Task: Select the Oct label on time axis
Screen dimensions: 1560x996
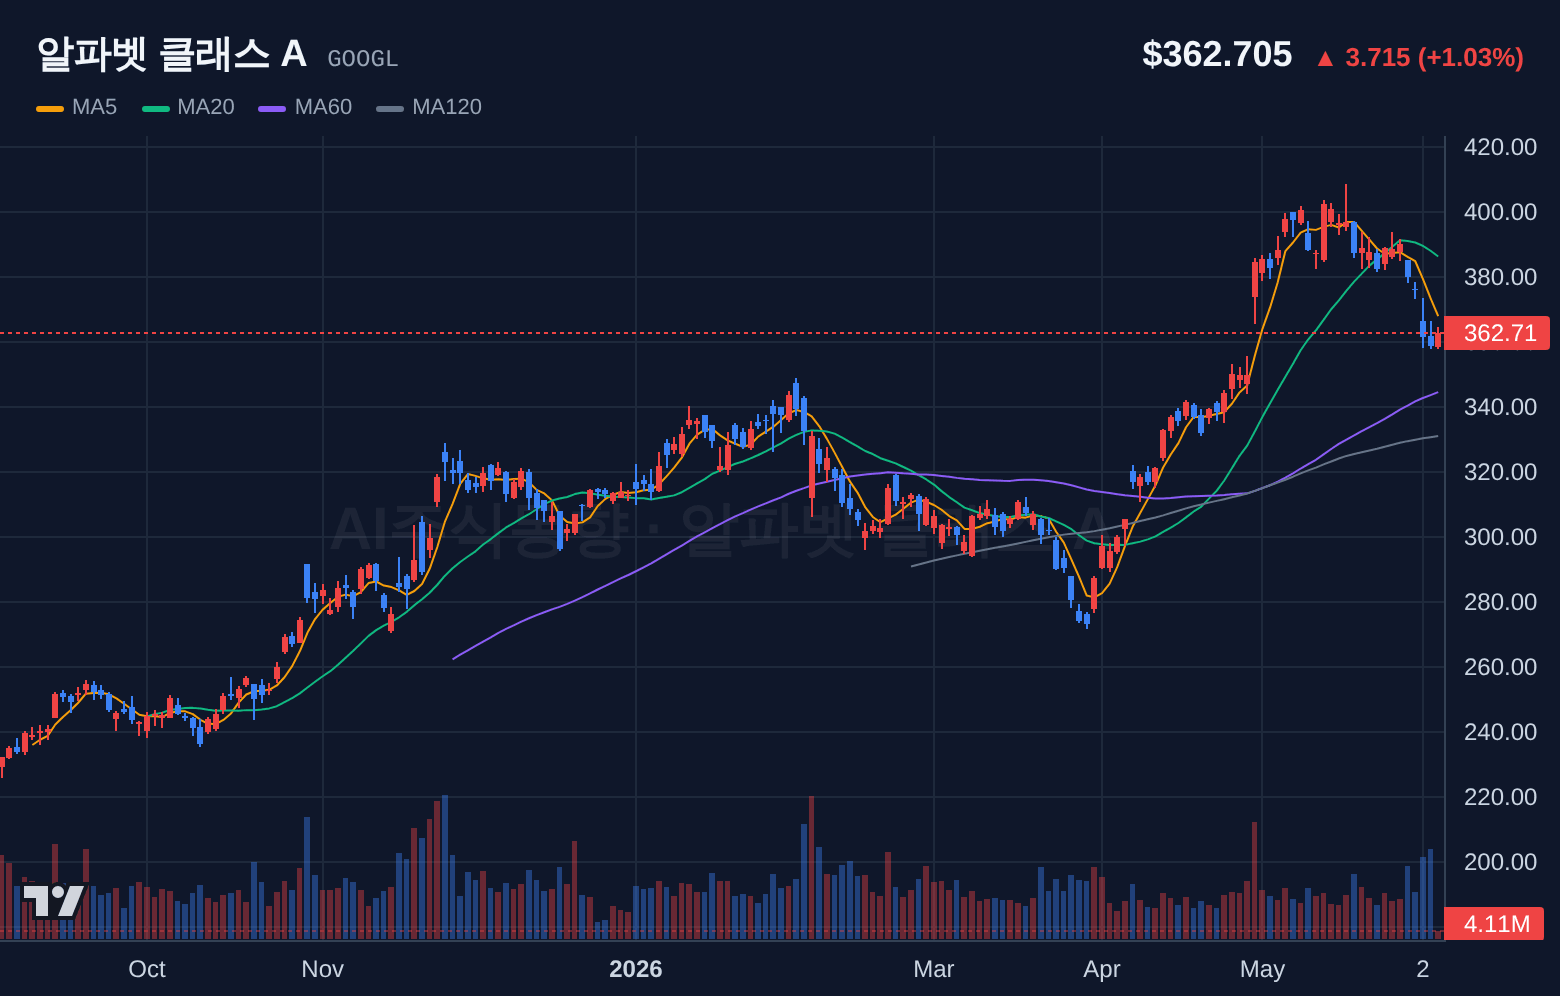Action: pos(147,969)
